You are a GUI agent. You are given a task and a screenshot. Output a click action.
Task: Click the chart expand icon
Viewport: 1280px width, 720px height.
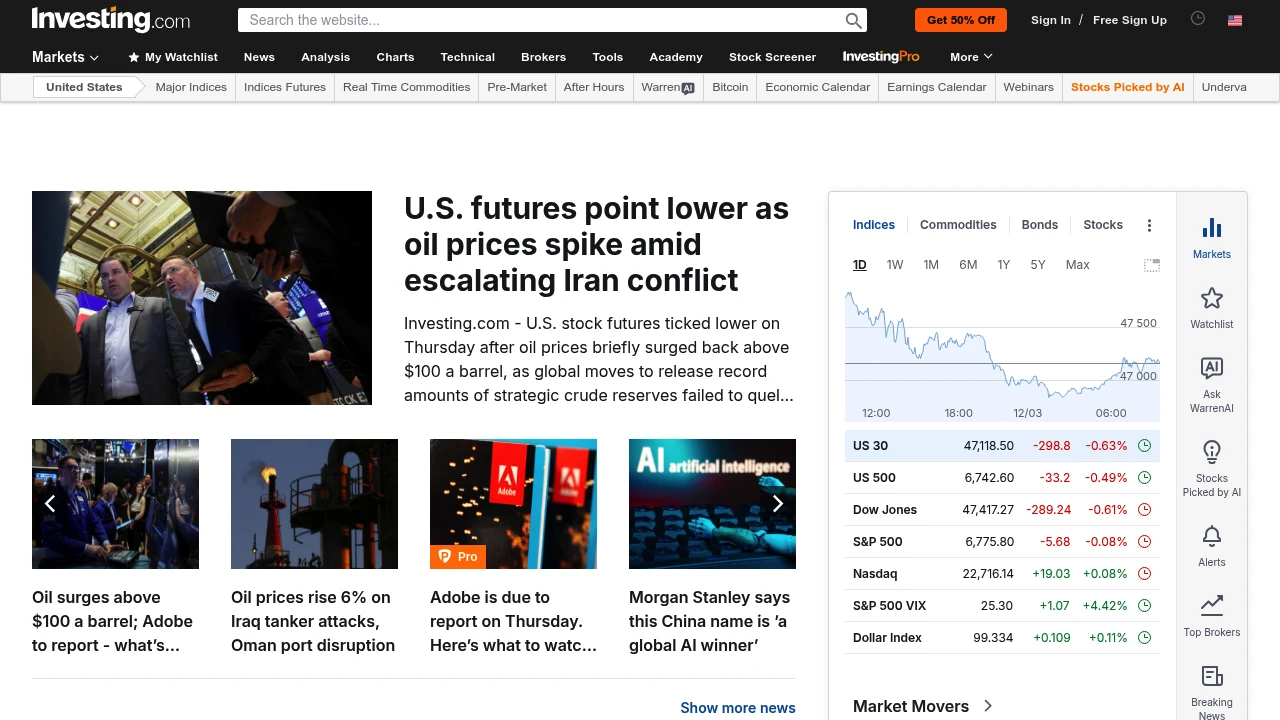[1152, 265]
